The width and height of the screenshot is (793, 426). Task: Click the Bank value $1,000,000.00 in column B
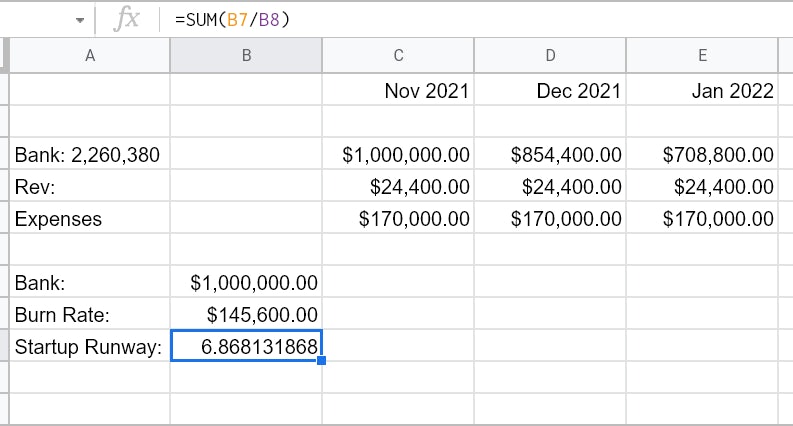(246, 283)
